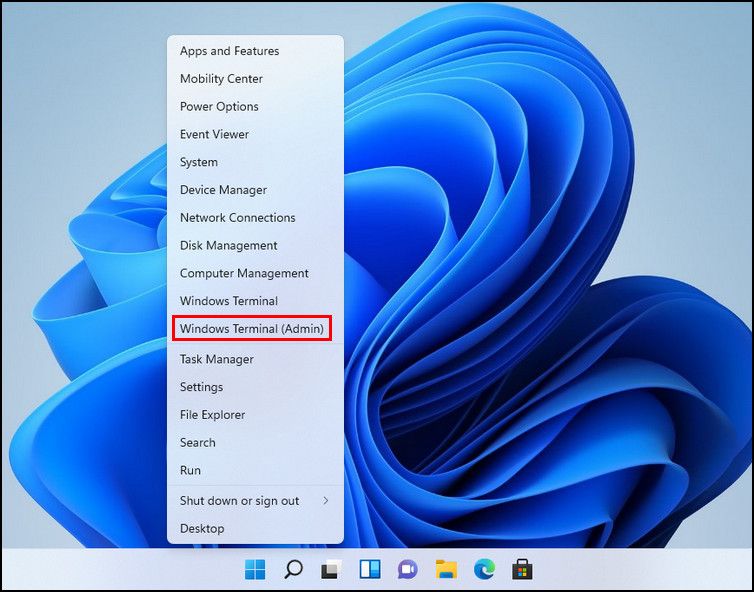Choose Computer Management
The height and width of the screenshot is (592, 754).
pyautogui.click(x=244, y=274)
